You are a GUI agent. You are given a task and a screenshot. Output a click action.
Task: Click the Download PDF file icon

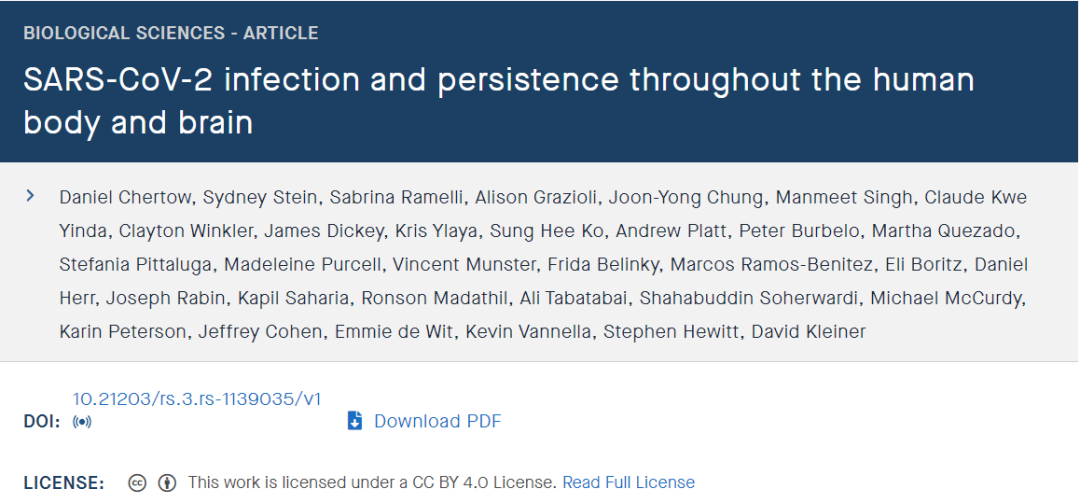pyautogui.click(x=355, y=421)
